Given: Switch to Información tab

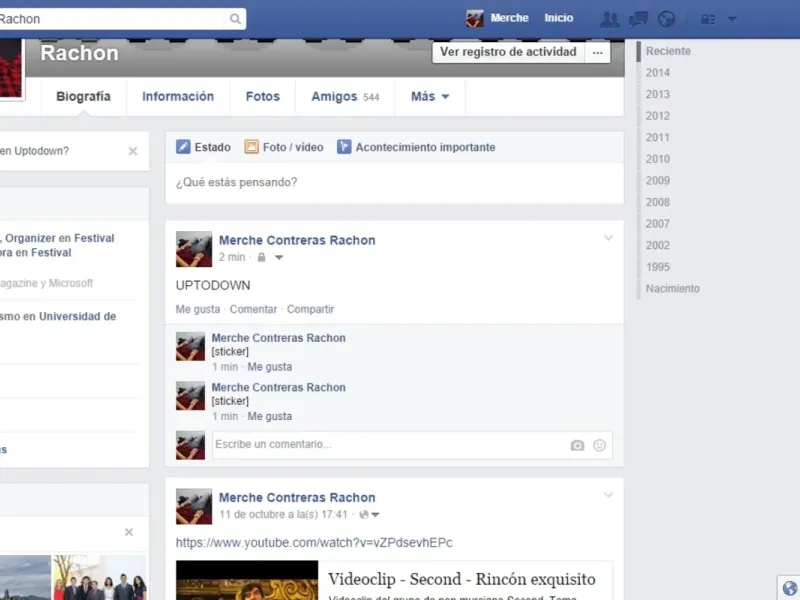Looking at the screenshot, I should (x=178, y=96).
